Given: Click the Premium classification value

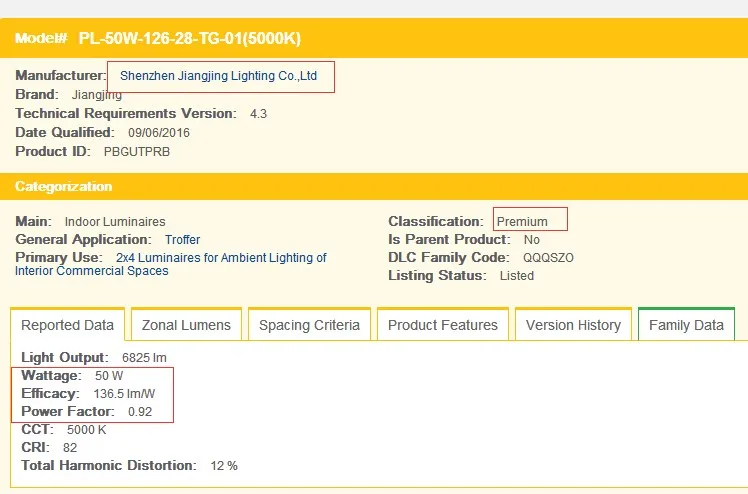Looking at the screenshot, I should tap(522, 222).
